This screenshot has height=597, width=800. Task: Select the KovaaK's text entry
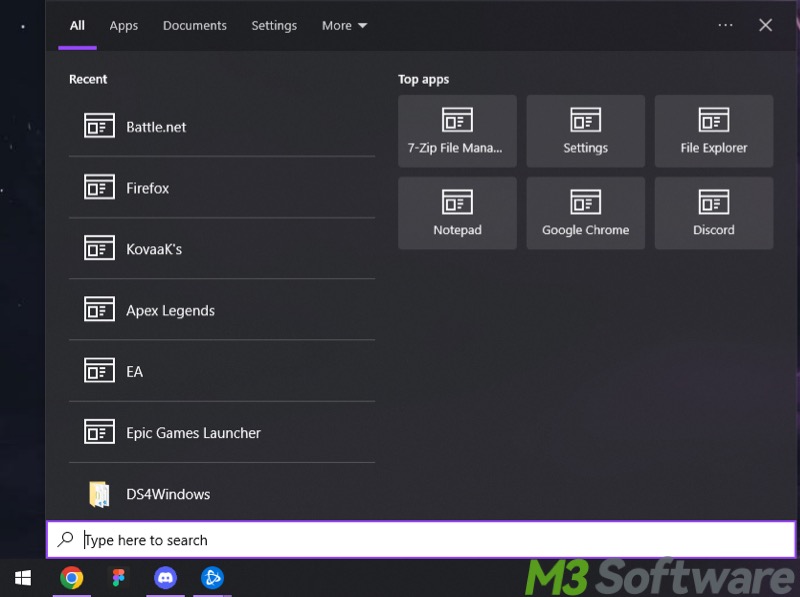(154, 249)
